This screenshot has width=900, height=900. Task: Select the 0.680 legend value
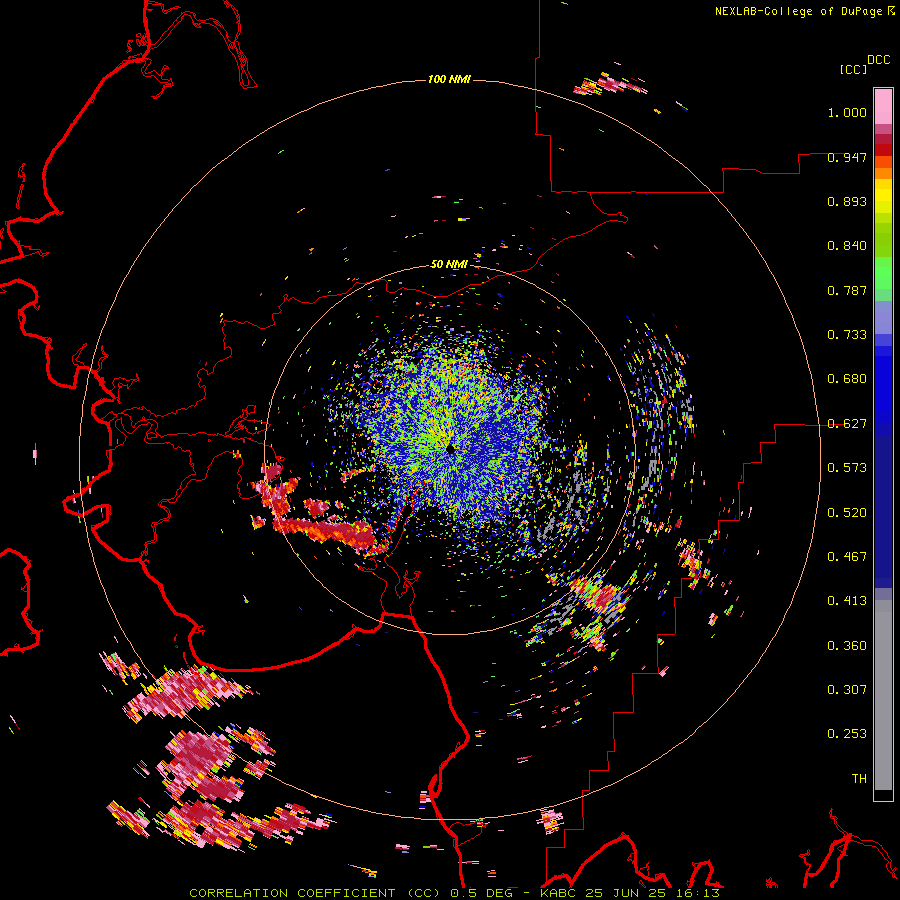tap(847, 379)
